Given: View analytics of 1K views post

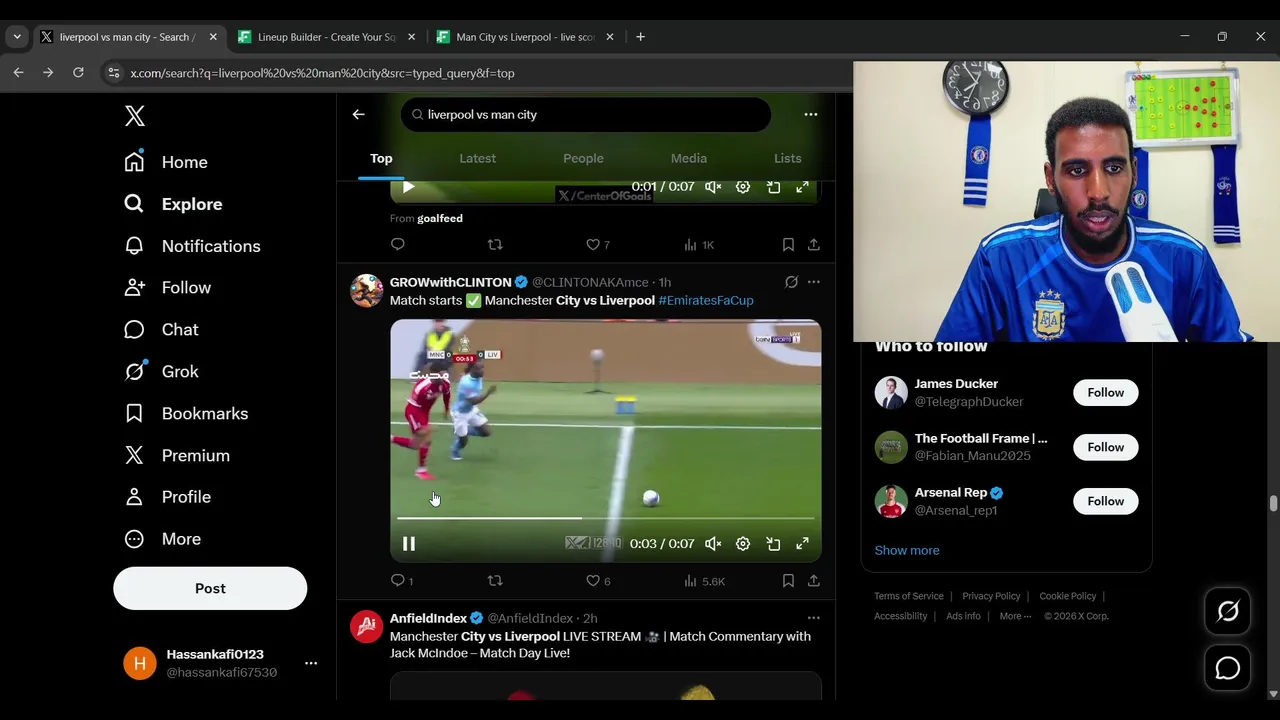Looking at the screenshot, I should pyautogui.click(x=699, y=244).
